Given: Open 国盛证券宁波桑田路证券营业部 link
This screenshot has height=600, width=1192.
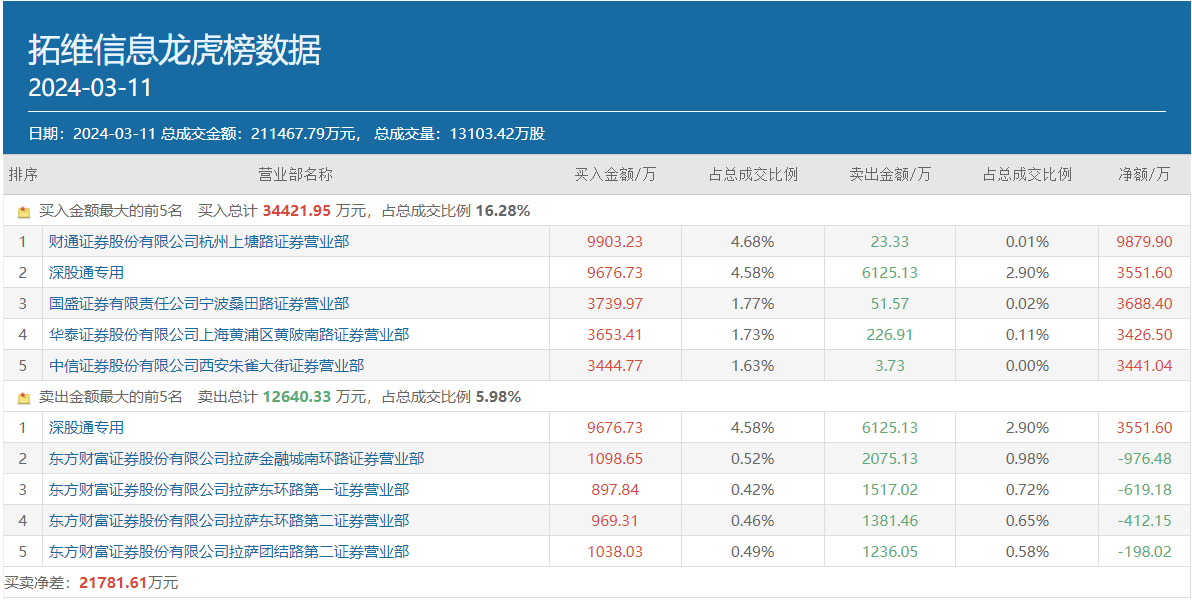Looking at the screenshot, I should coord(199,303).
